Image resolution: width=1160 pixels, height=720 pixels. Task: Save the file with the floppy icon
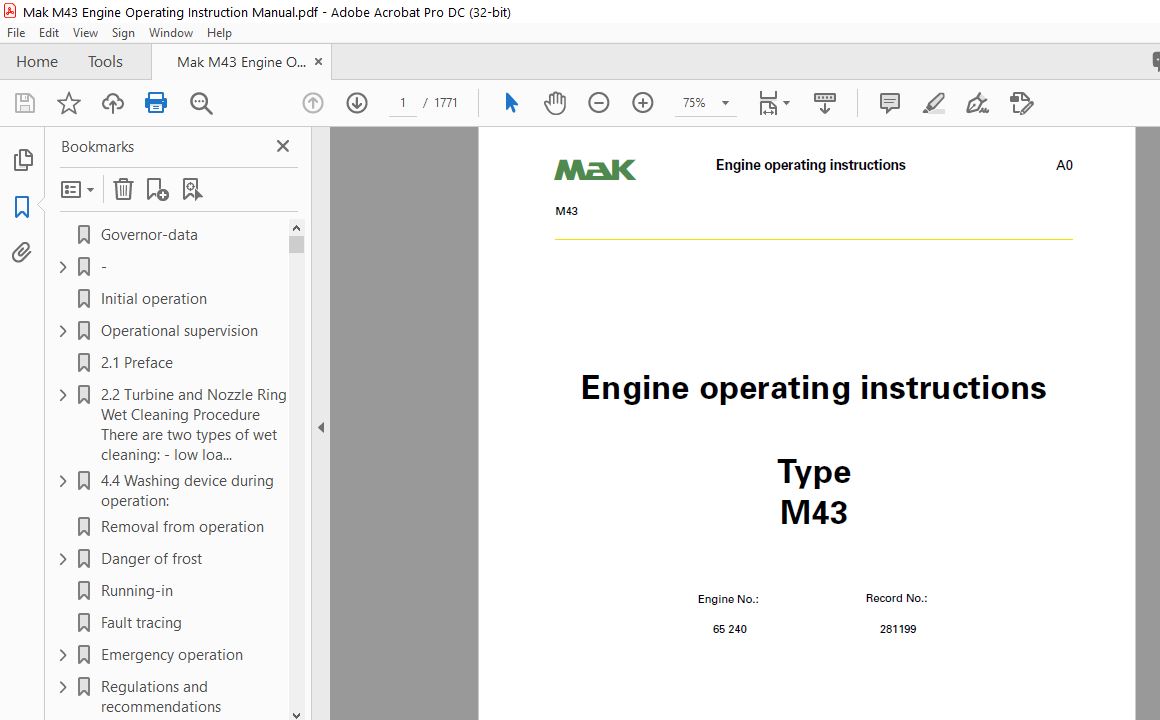pos(25,103)
